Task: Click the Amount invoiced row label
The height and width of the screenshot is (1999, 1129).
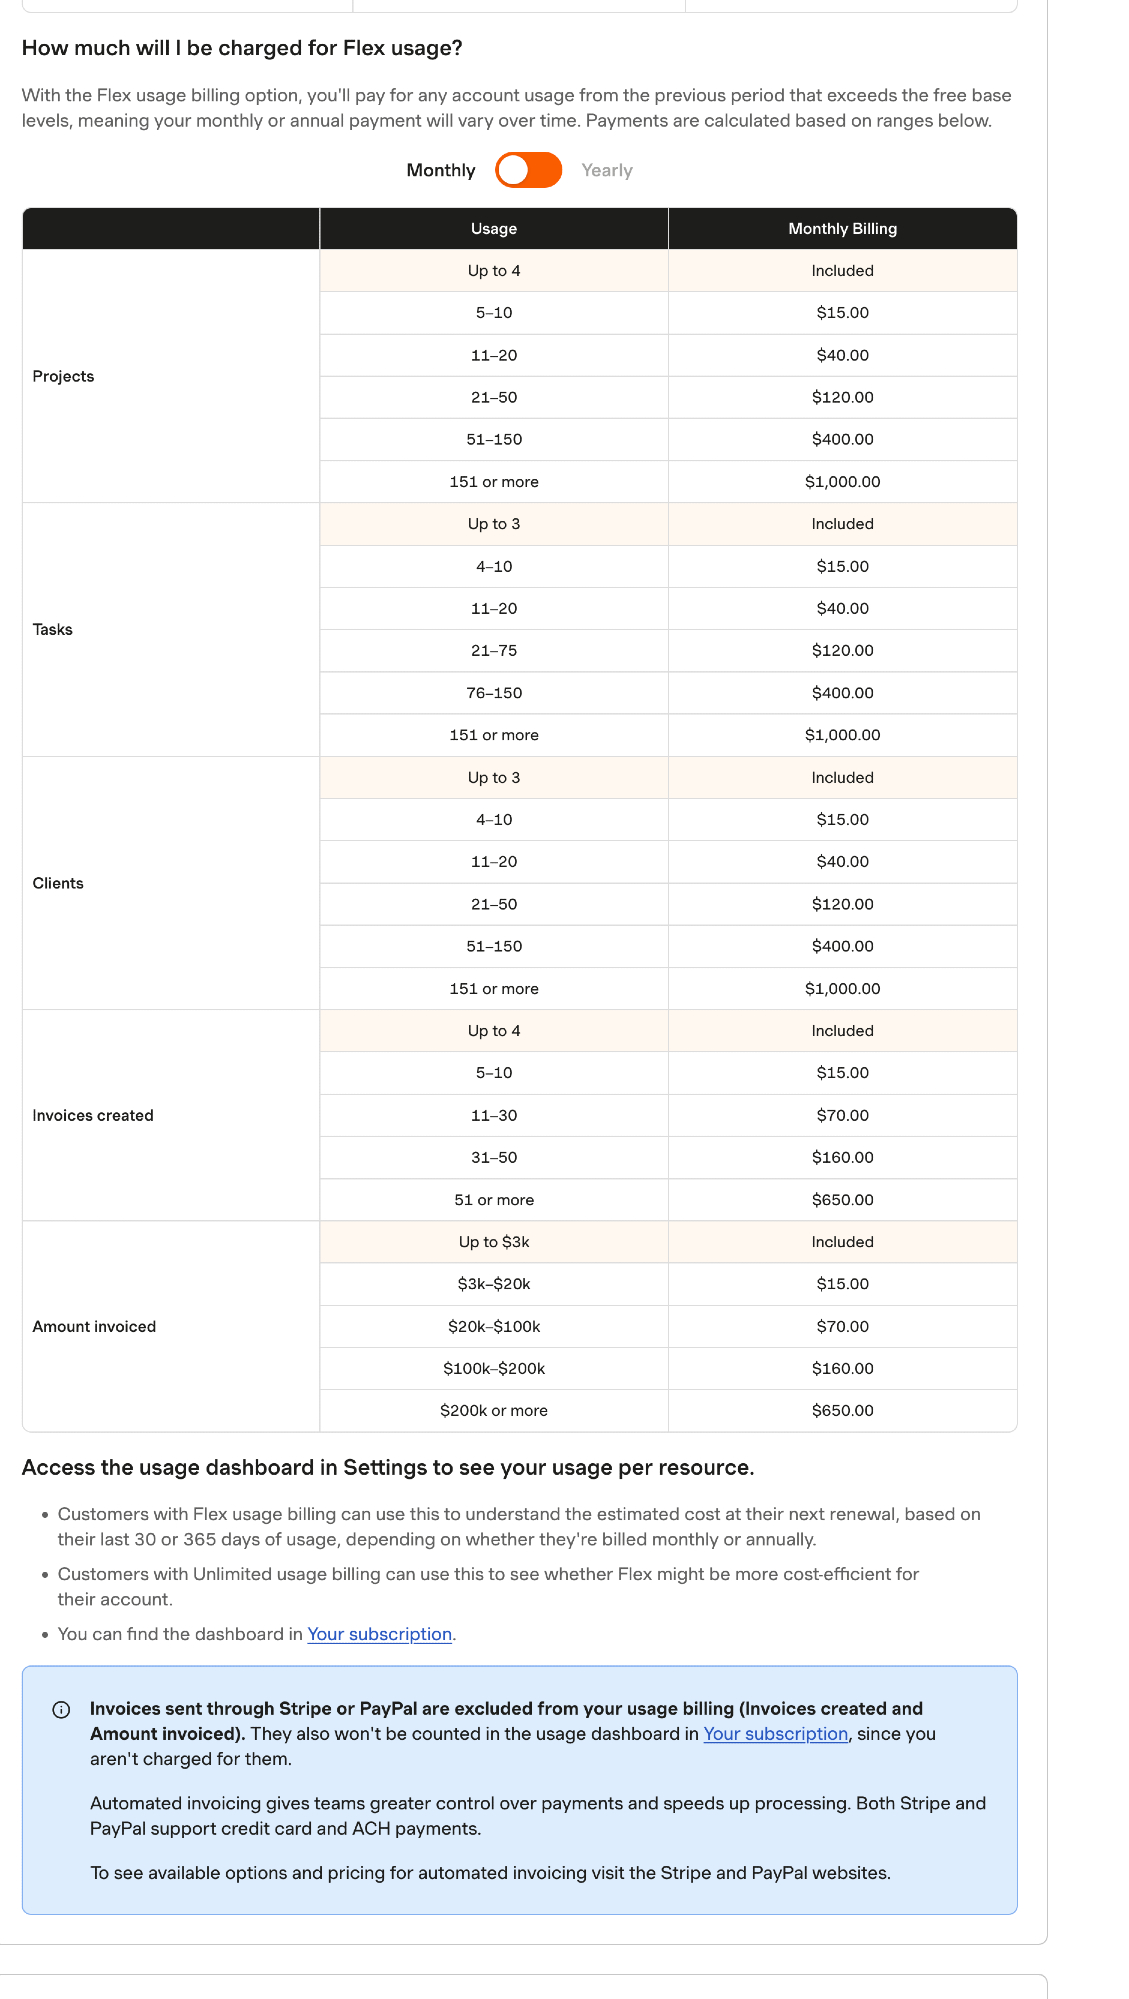Action: 94,1326
